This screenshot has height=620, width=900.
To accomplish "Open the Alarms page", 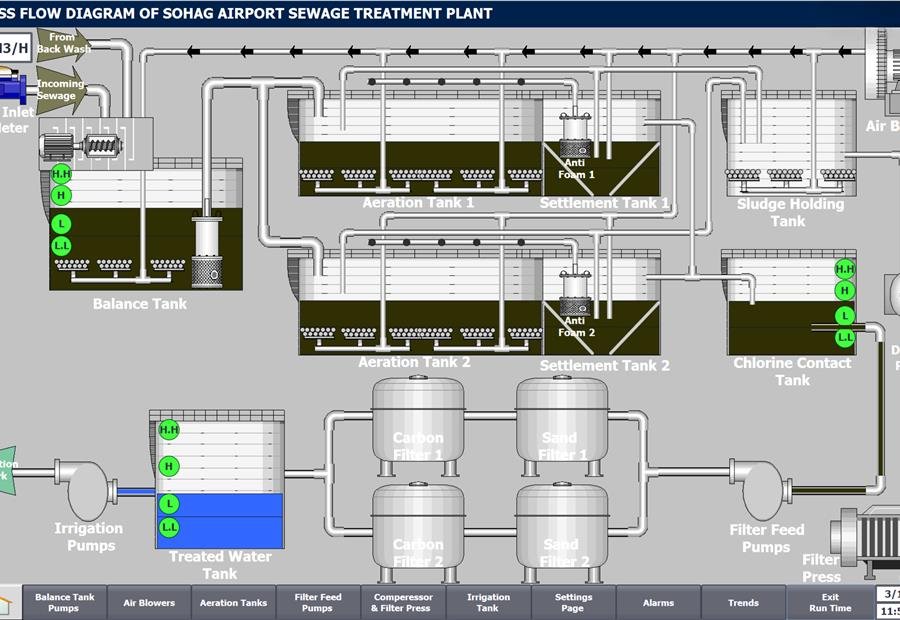I will tap(658, 602).
